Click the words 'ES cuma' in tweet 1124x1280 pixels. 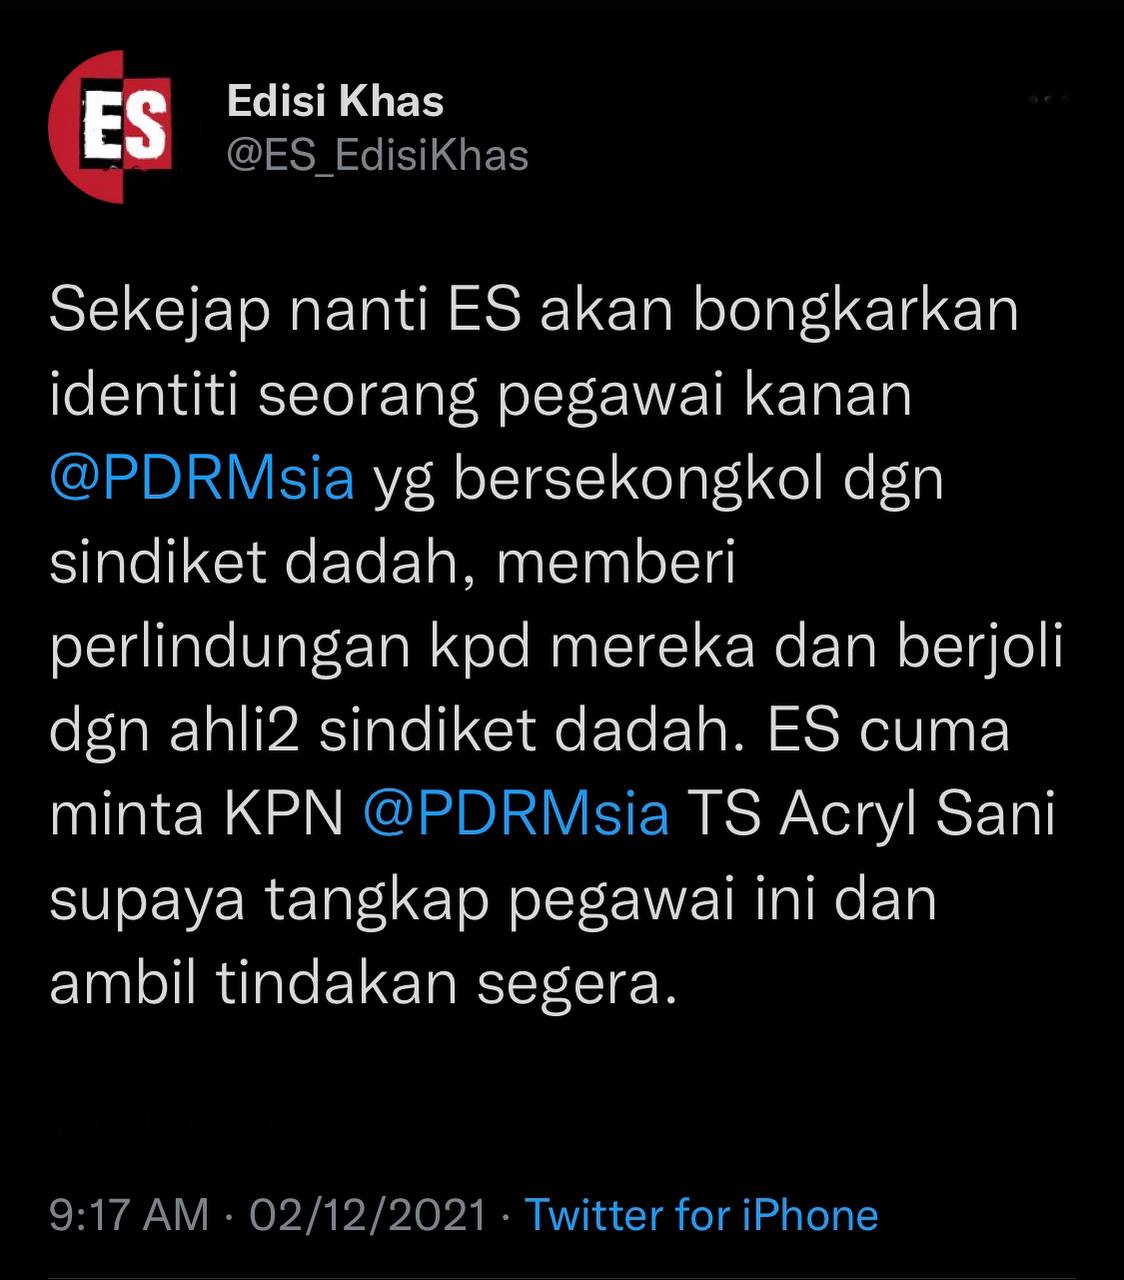click(x=889, y=731)
